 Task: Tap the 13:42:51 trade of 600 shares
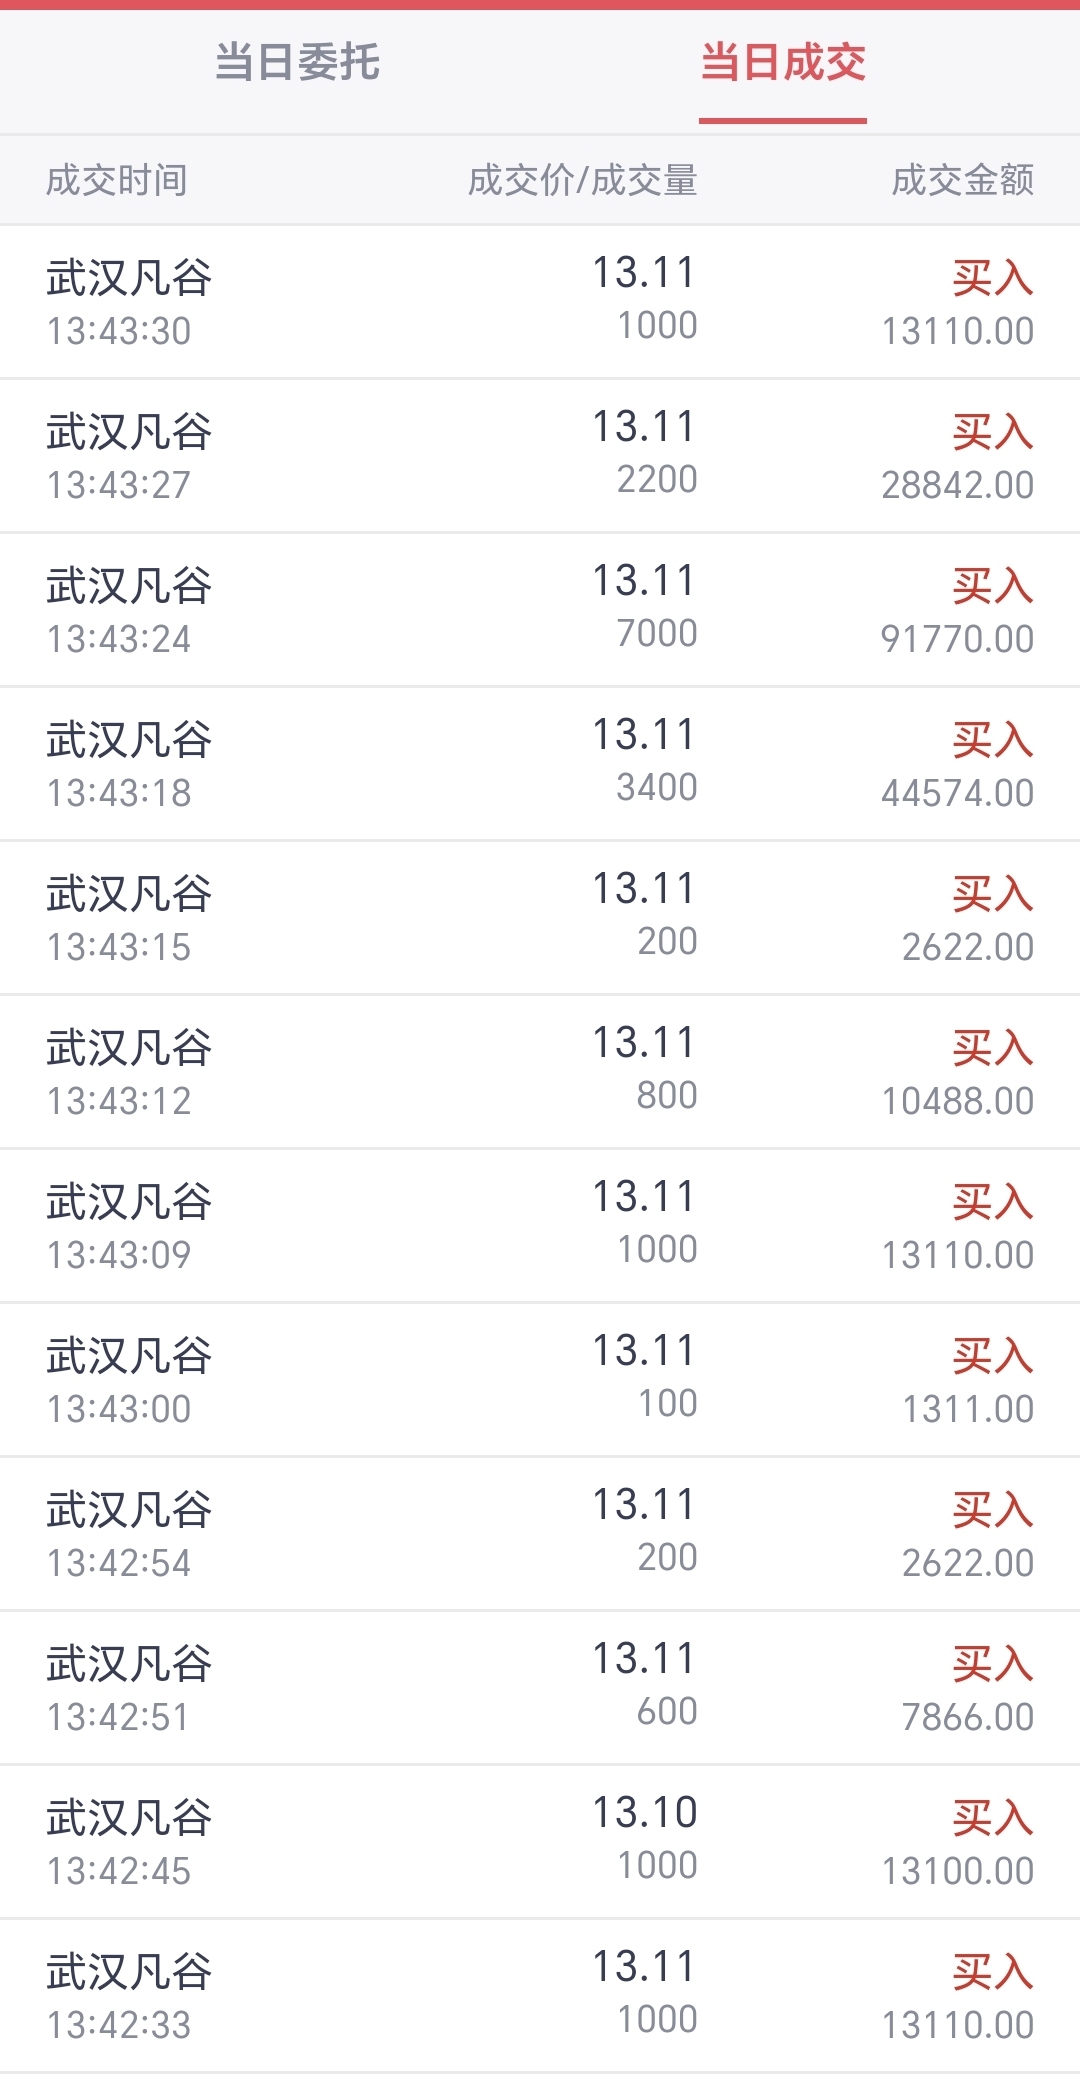click(540, 1687)
